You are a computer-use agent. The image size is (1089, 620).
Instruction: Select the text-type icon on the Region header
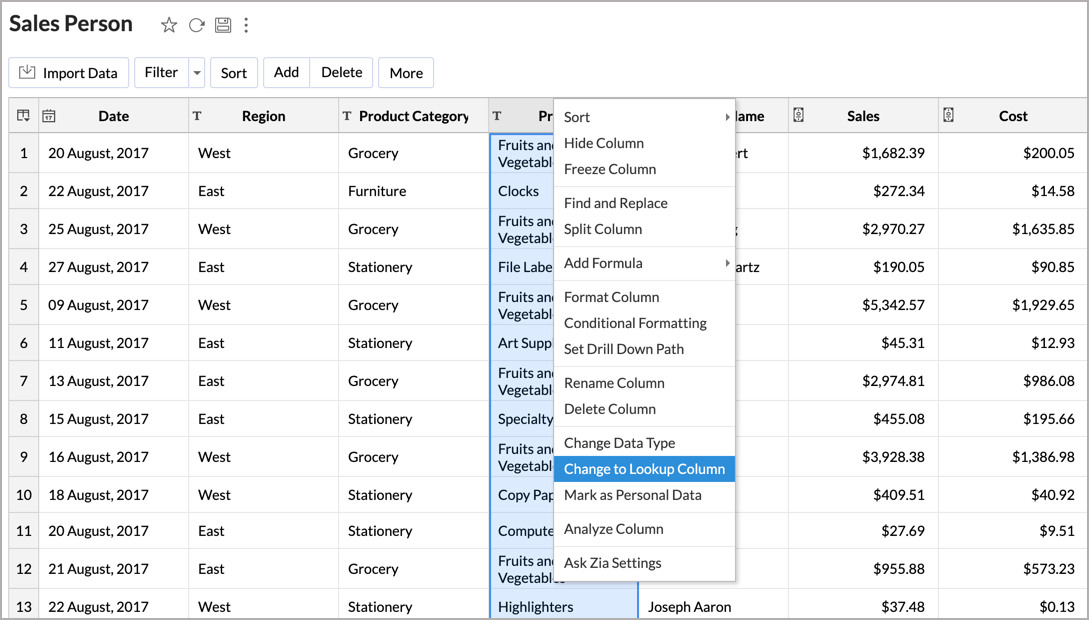[196, 116]
